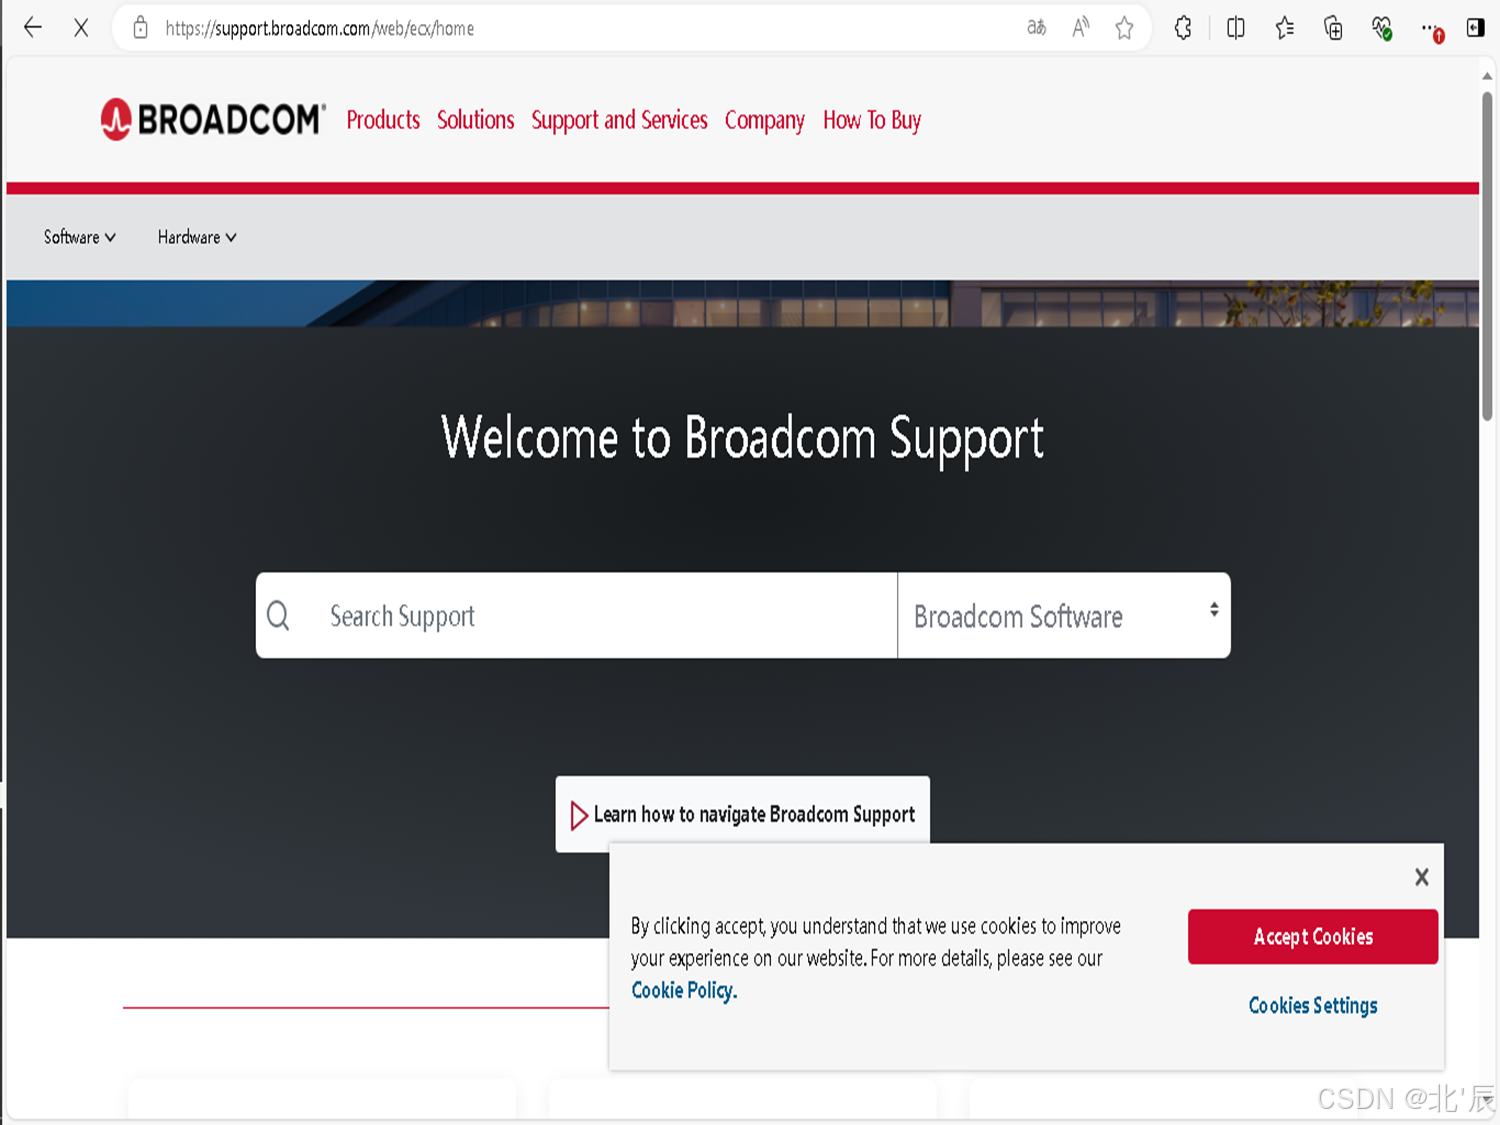The image size is (1500, 1125).
Task: Click Learn how to navigate Broadcom Support
Action: 742,814
